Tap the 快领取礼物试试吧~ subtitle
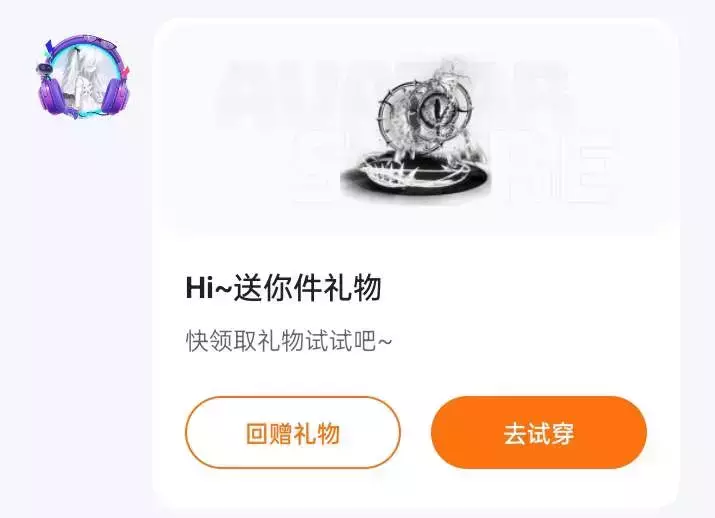Viewport: 715px width, 518px height. (x=289, y=341)
